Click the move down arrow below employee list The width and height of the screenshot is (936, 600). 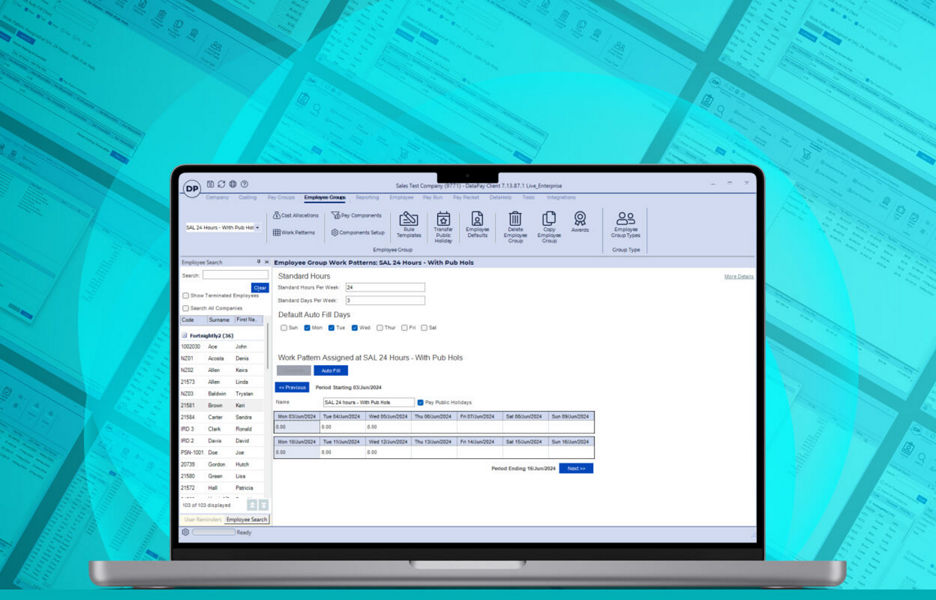pos(263,505)
